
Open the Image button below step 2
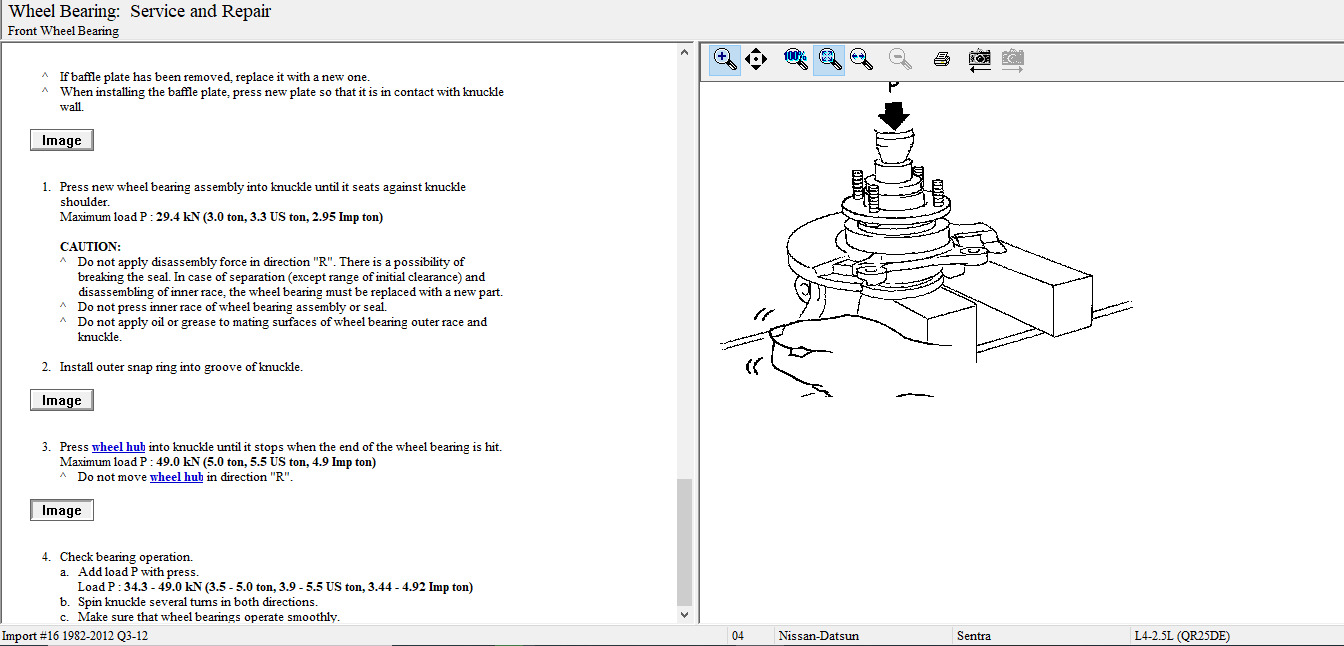(x=62, y=400)
